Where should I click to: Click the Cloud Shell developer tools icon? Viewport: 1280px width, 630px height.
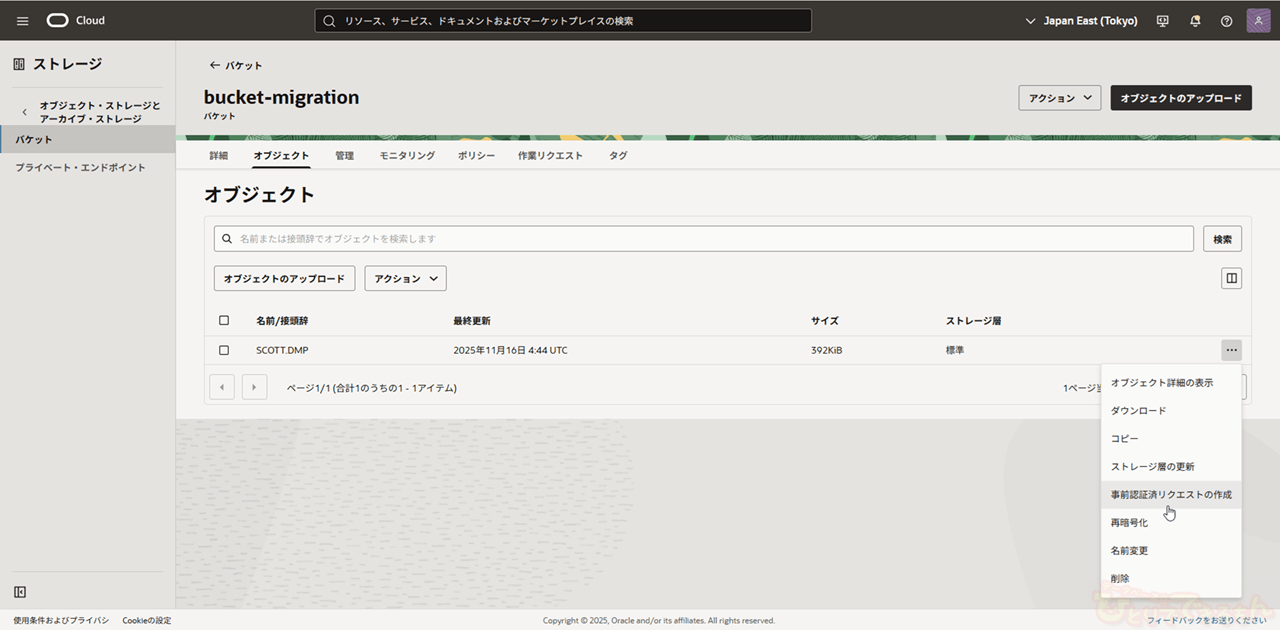(x=1162, y=21)
